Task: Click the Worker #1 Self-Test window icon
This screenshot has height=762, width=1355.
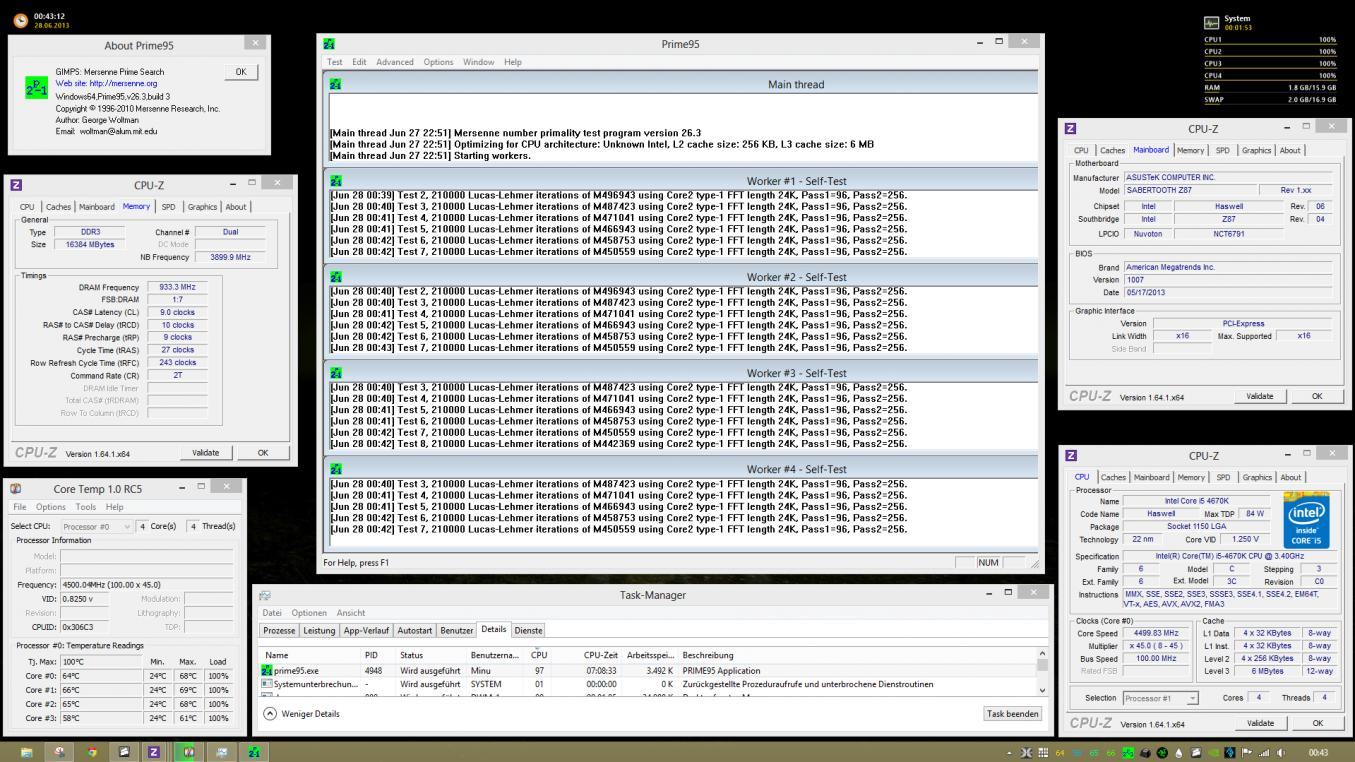Action: 335,181
